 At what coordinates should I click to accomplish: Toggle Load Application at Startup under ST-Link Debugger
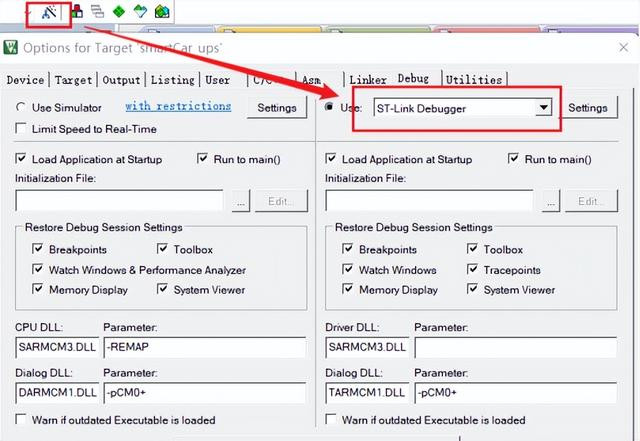331,158
